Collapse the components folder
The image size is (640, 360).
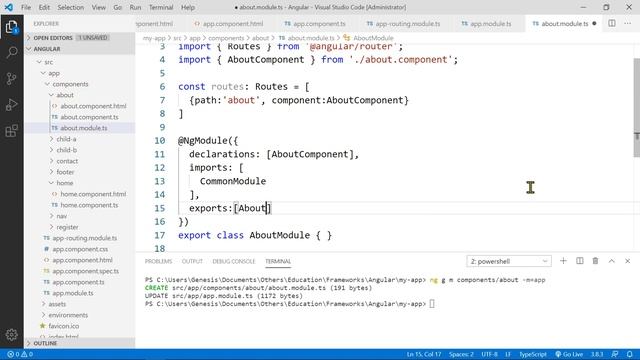[70, 84]
